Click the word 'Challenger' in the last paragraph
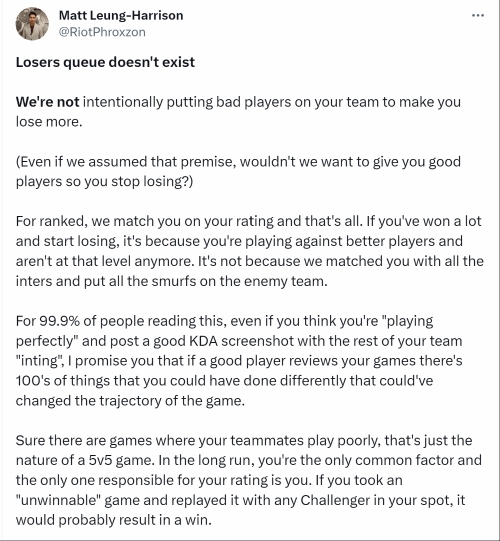Screen dimensions: 500x541 pyautogui.click(x=335, y=500)
